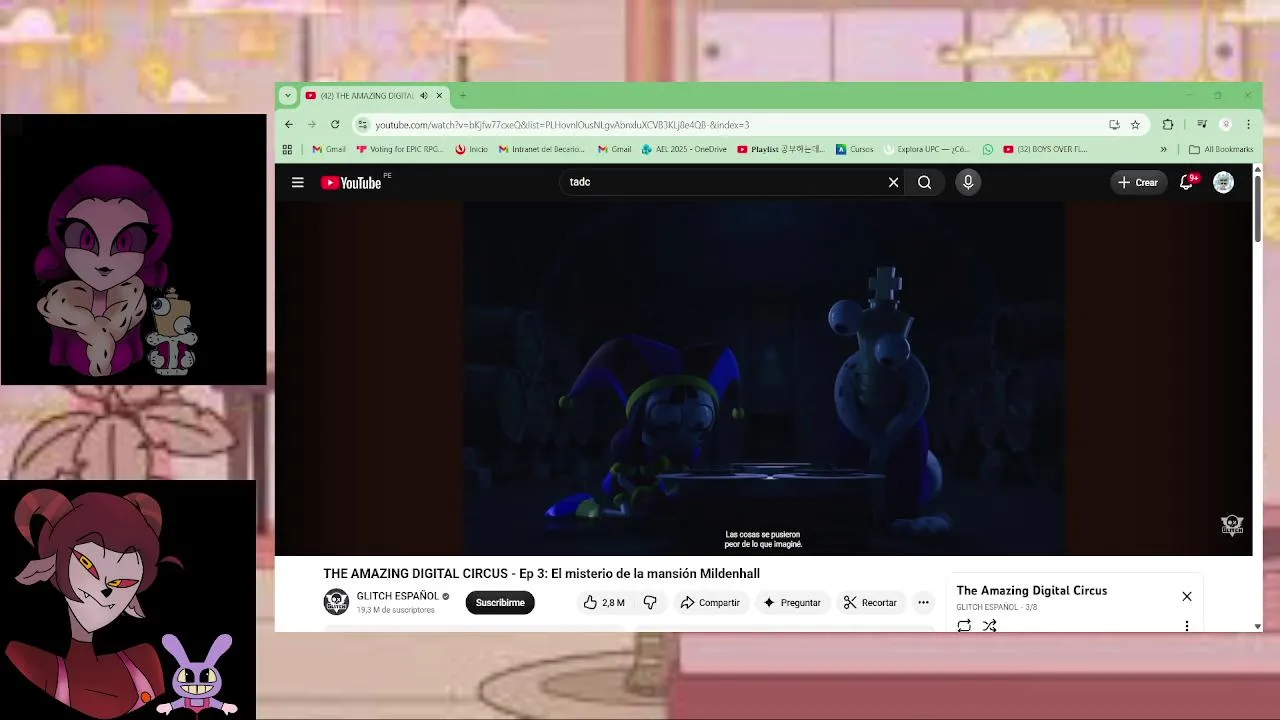Click the install app icon in address bar
This screenshot has width=1280, height=720.
pyautogui.click(x=1114, y=124)
